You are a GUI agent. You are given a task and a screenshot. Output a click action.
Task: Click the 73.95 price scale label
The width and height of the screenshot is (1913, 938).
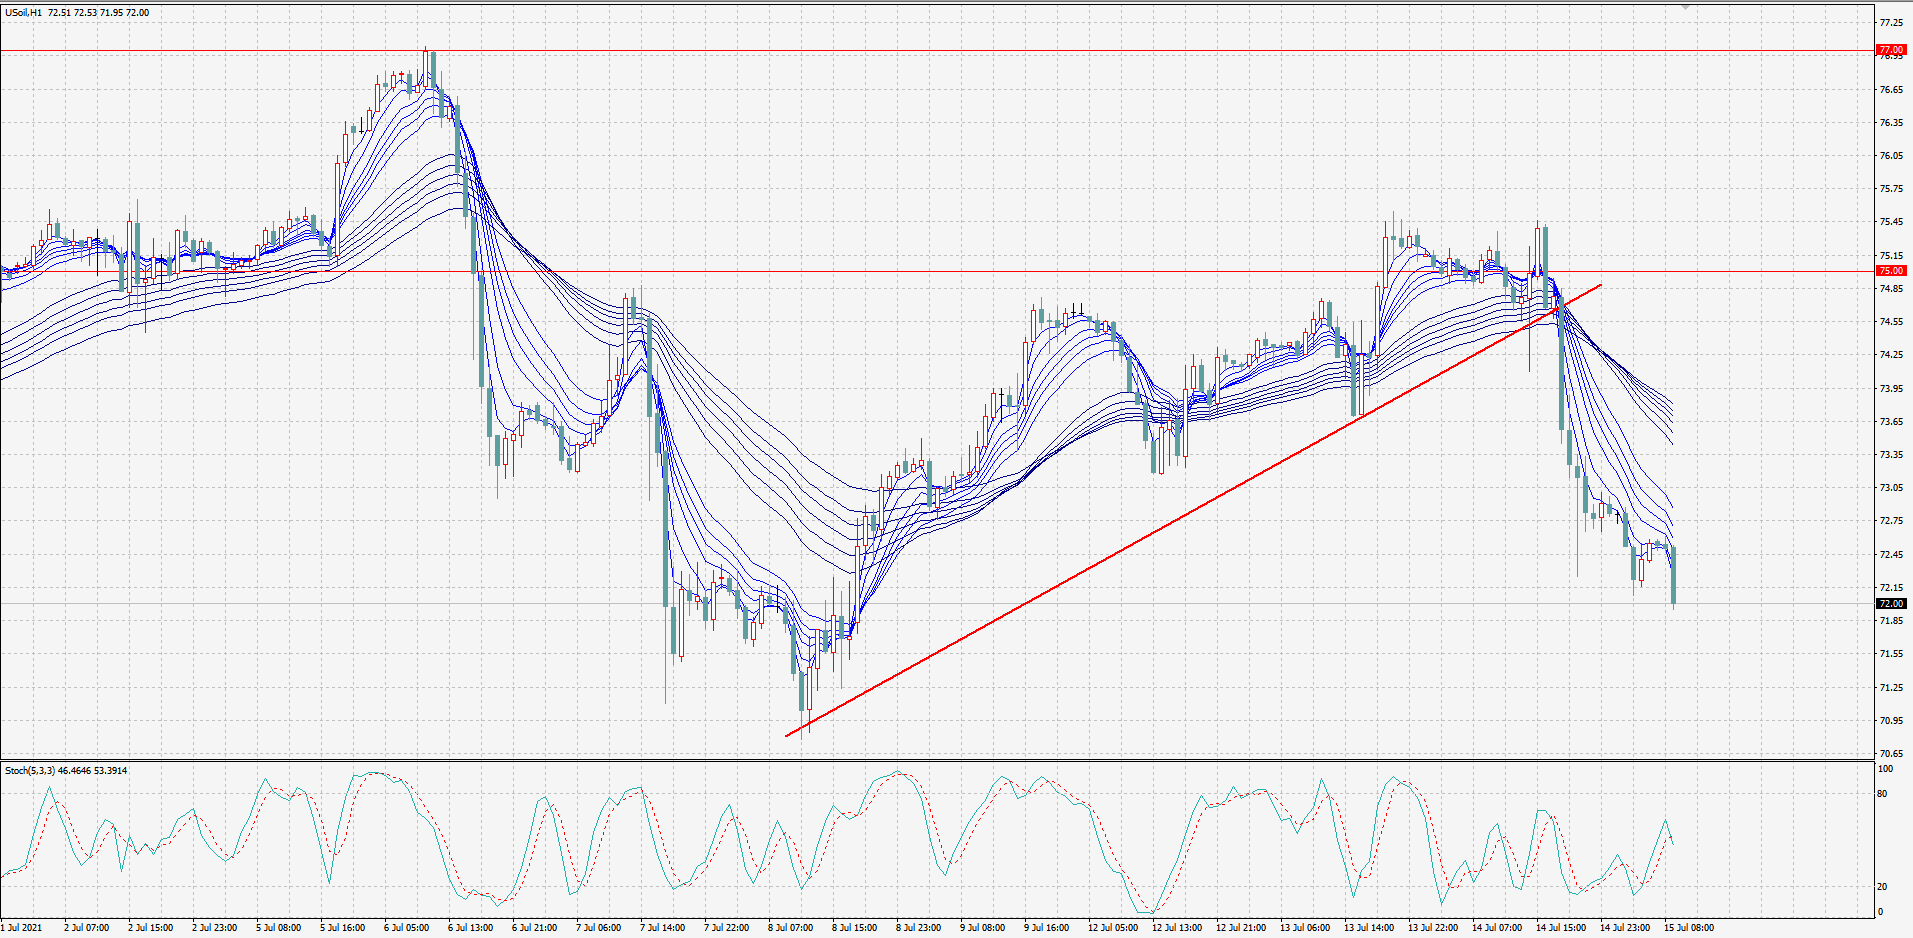pos(1891,389)
